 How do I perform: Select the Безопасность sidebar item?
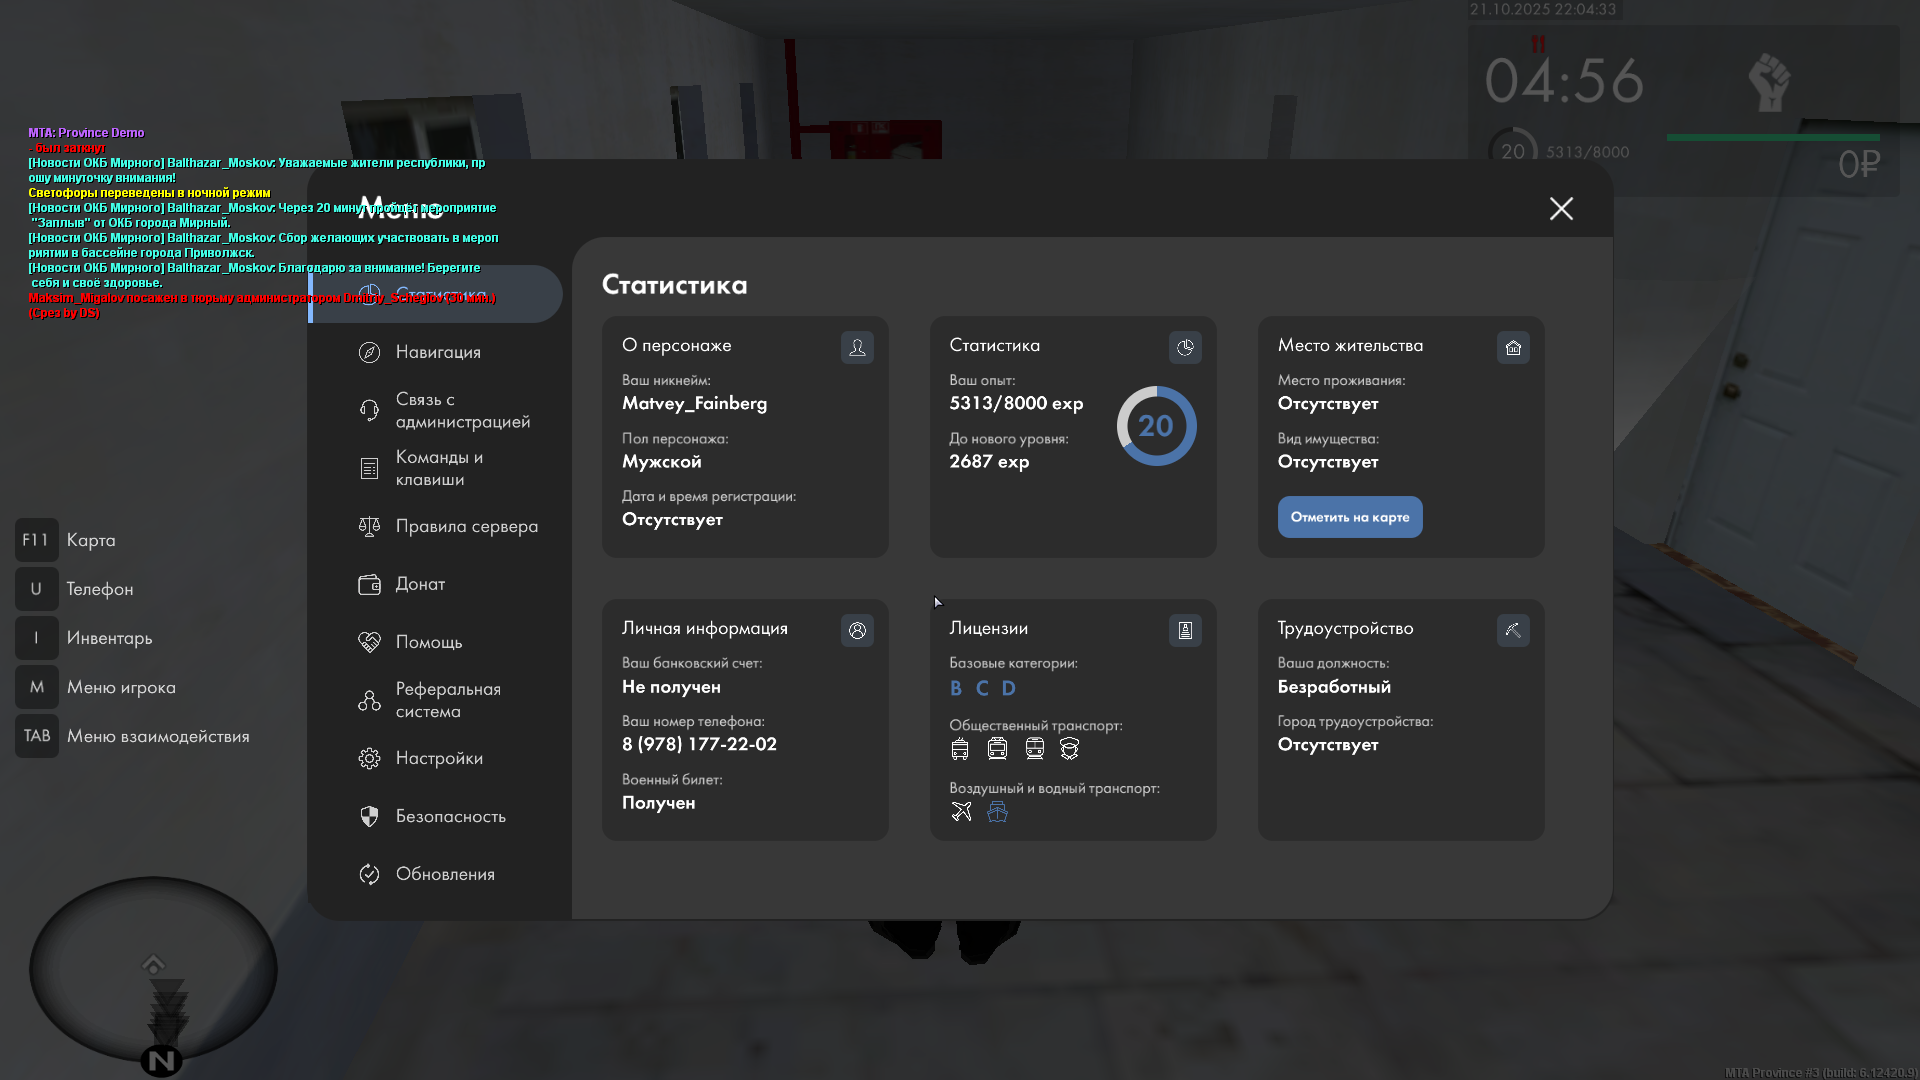(x=450, y=816)
